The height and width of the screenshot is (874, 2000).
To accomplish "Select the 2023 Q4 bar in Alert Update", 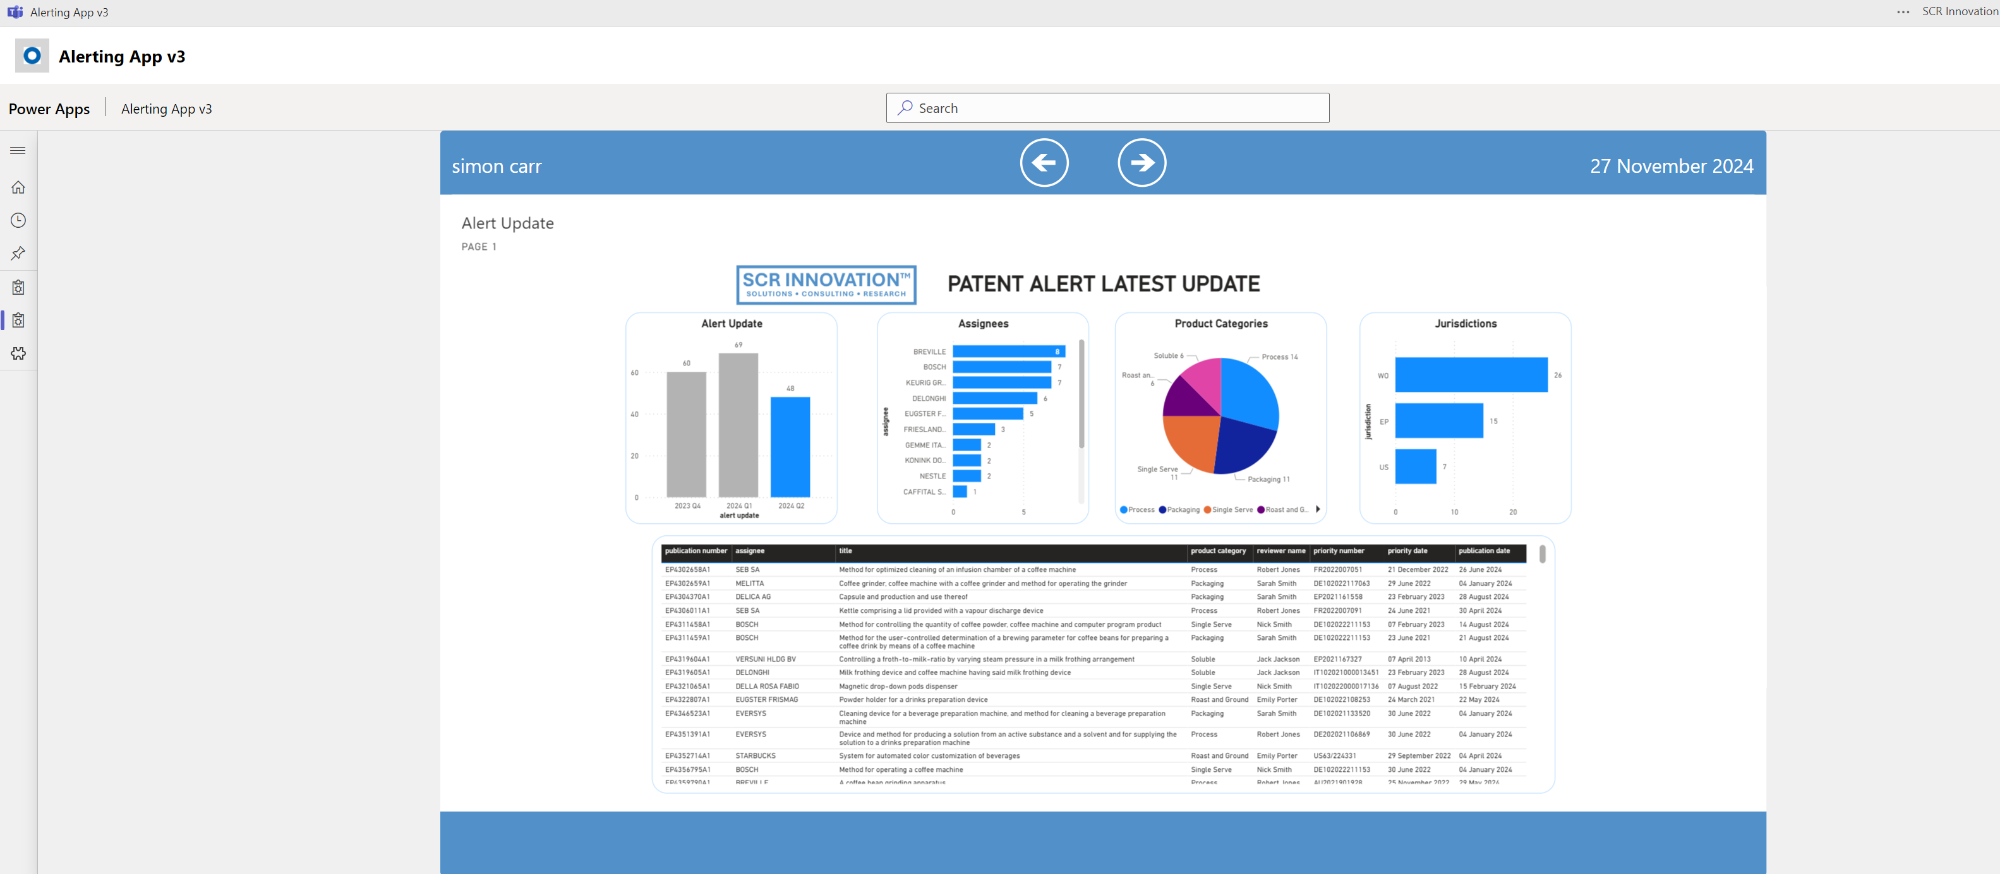I will tap(687, 434).
